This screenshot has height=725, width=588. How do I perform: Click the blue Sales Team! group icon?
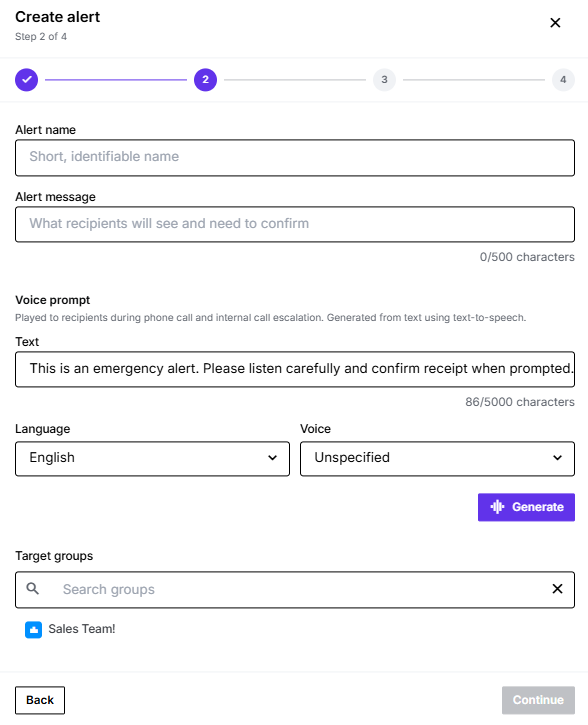pos(33,629)
